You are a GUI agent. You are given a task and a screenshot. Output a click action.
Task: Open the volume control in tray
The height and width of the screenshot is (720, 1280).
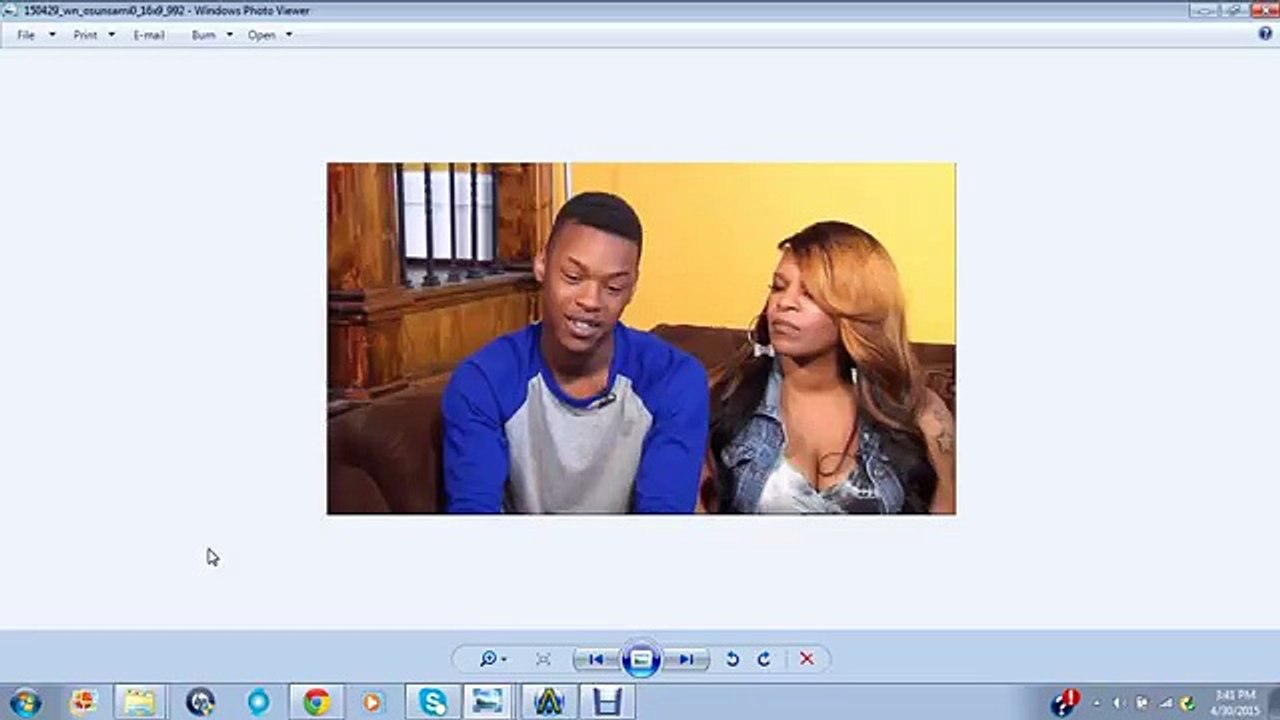coord(1118,703)
